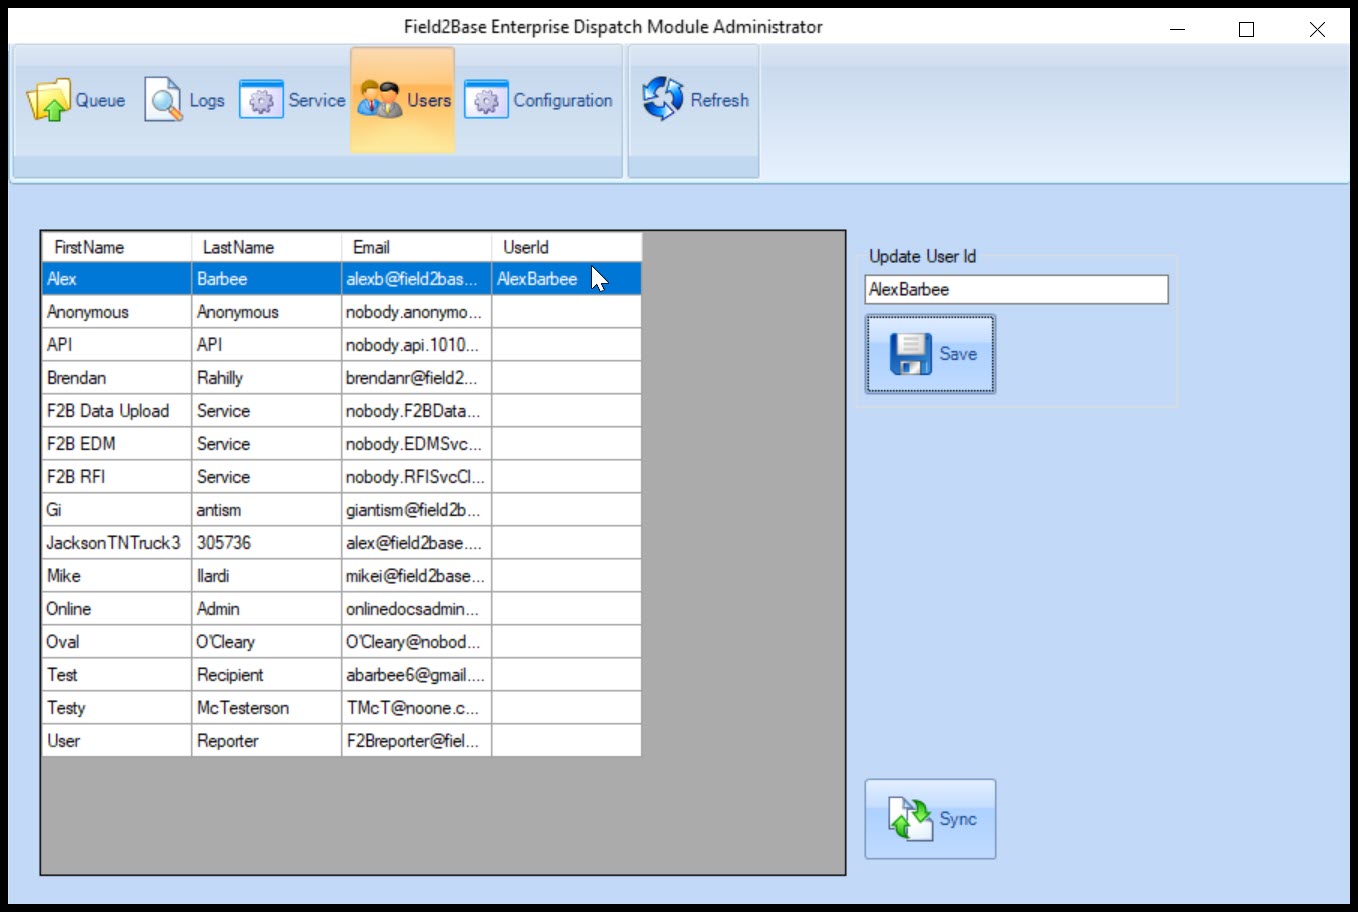Screen dimensions: 1358x912
Task: Select the 'Brendan' row first name
Action: (x=116, y=378)
